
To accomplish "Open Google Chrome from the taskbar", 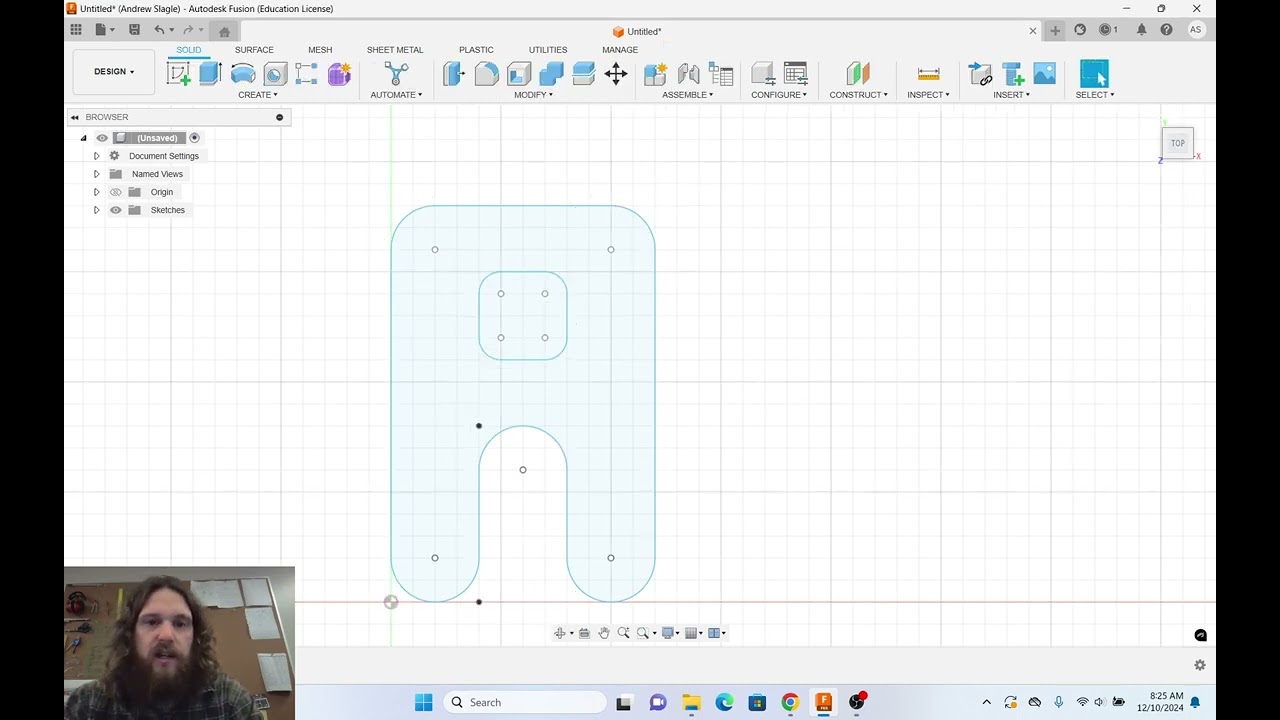I will pos(790,702).
